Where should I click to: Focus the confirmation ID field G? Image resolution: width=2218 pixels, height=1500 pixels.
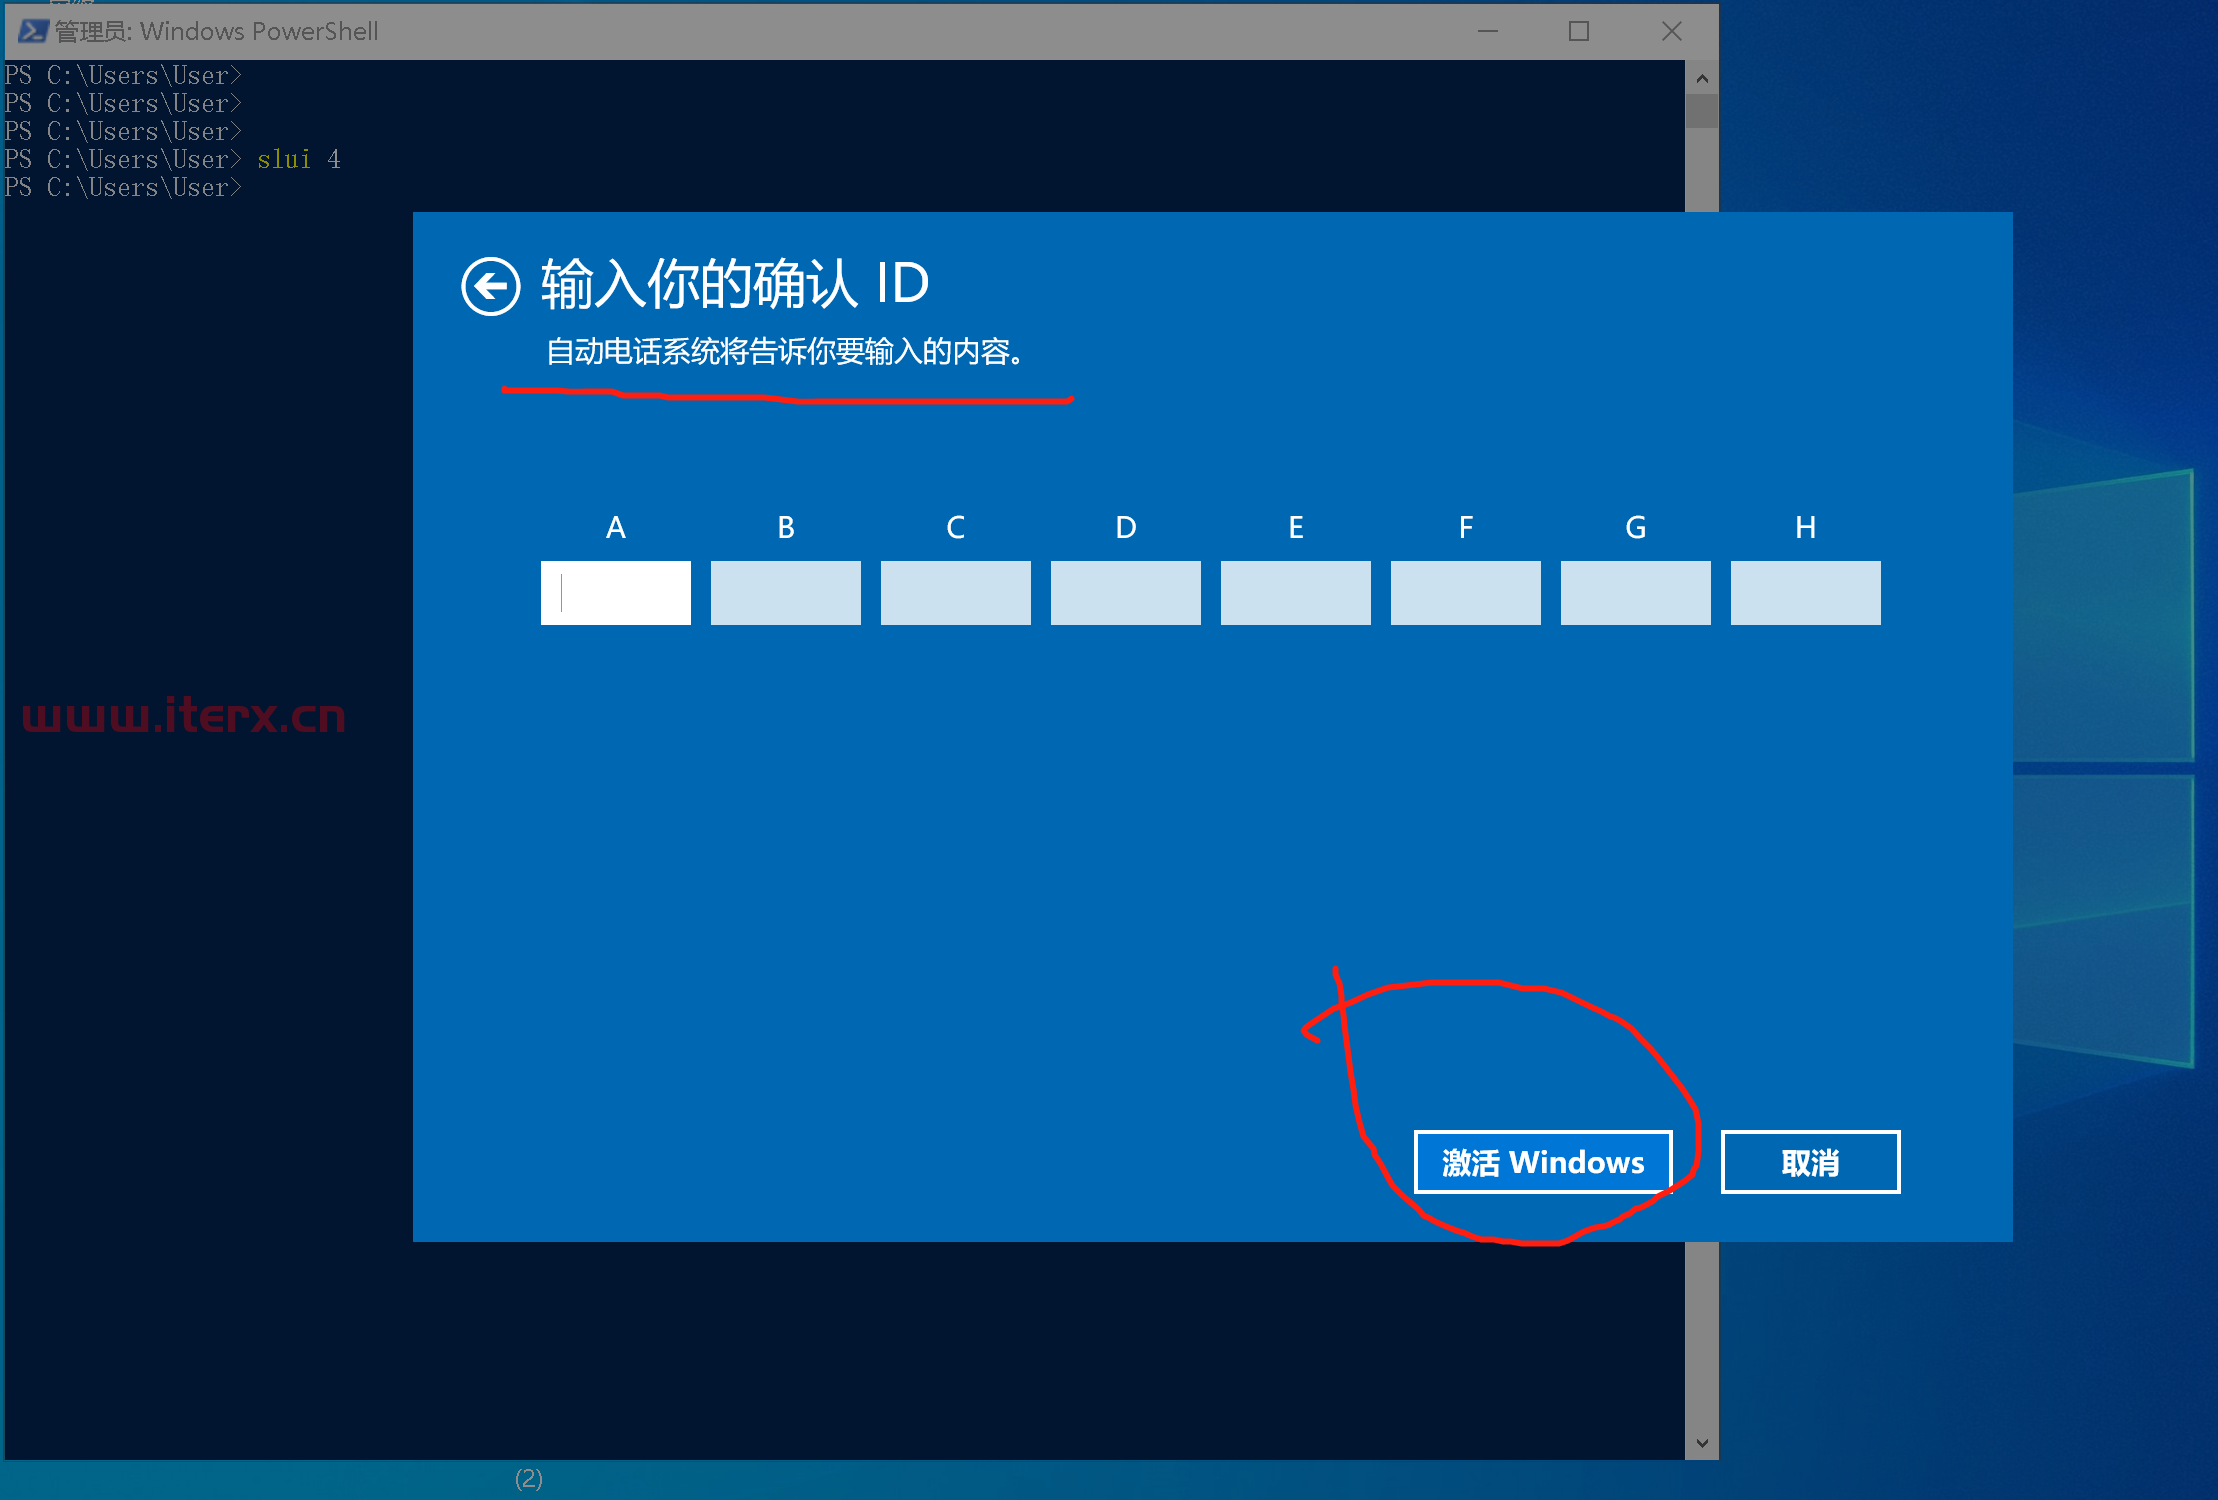(1636, 593)
